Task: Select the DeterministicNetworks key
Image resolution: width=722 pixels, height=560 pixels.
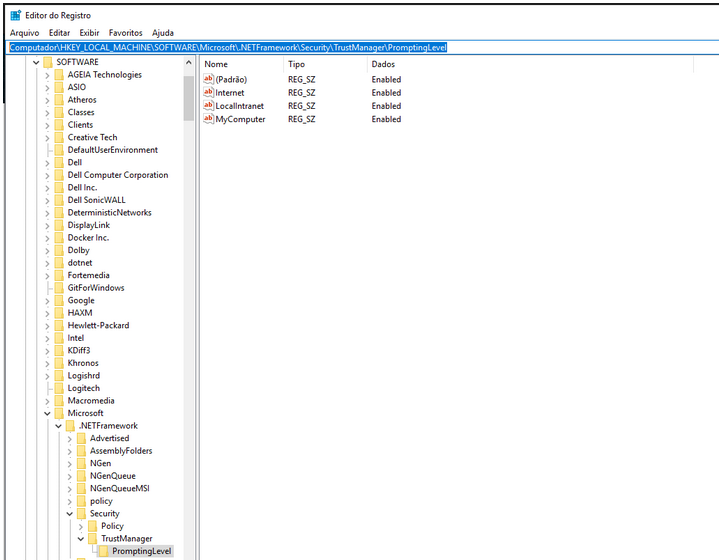Action: 109,212
